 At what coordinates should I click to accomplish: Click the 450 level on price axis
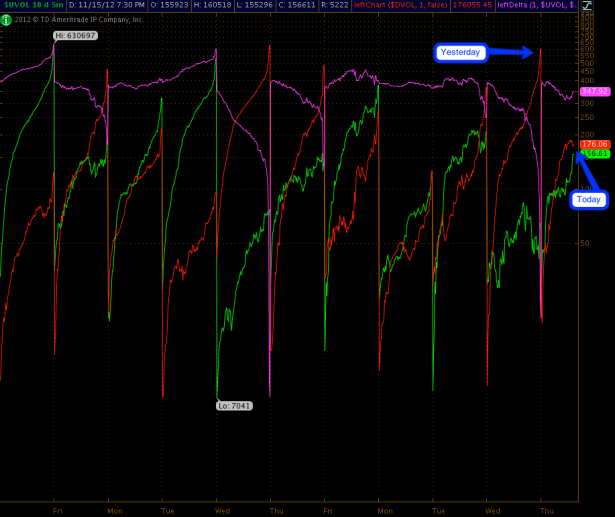pyautogui.click(x=587, y=71)
